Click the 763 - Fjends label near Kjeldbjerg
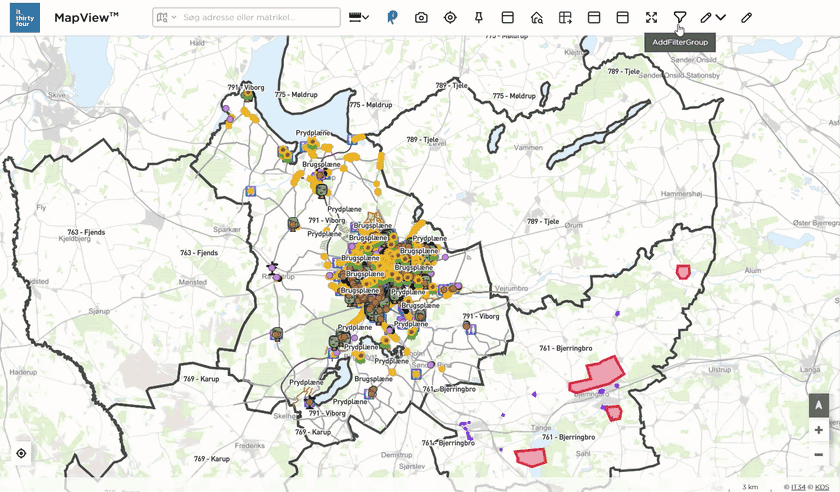 point(86,232)
